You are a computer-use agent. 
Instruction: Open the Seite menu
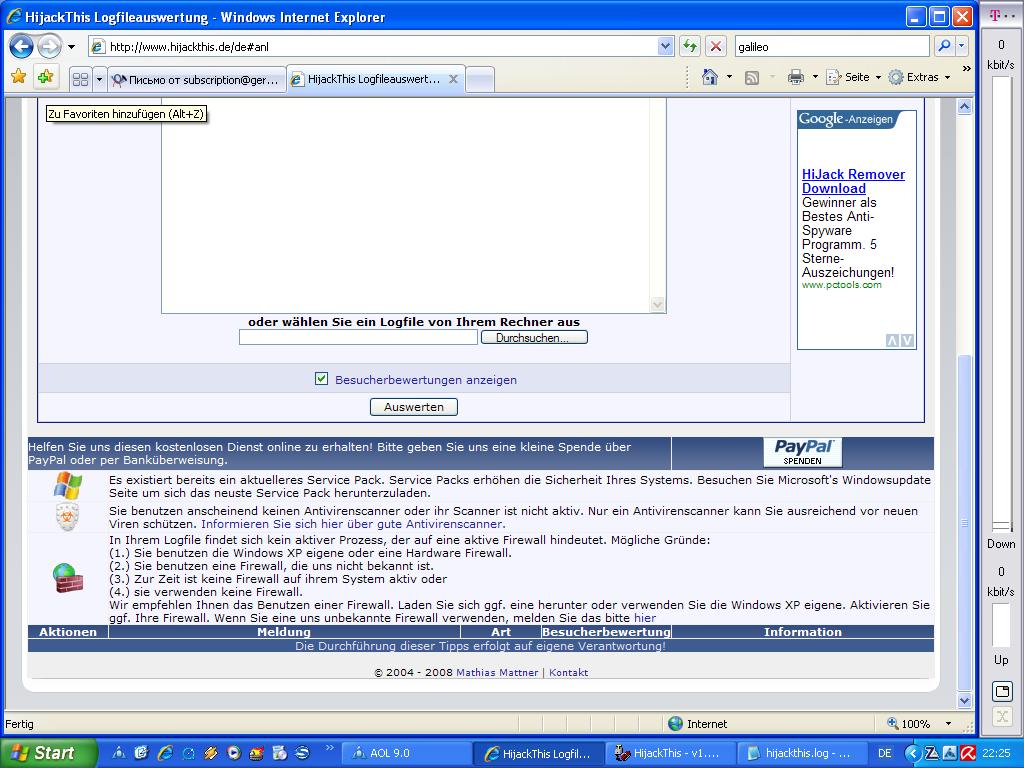pyautogui.click(x=854, y=77)
